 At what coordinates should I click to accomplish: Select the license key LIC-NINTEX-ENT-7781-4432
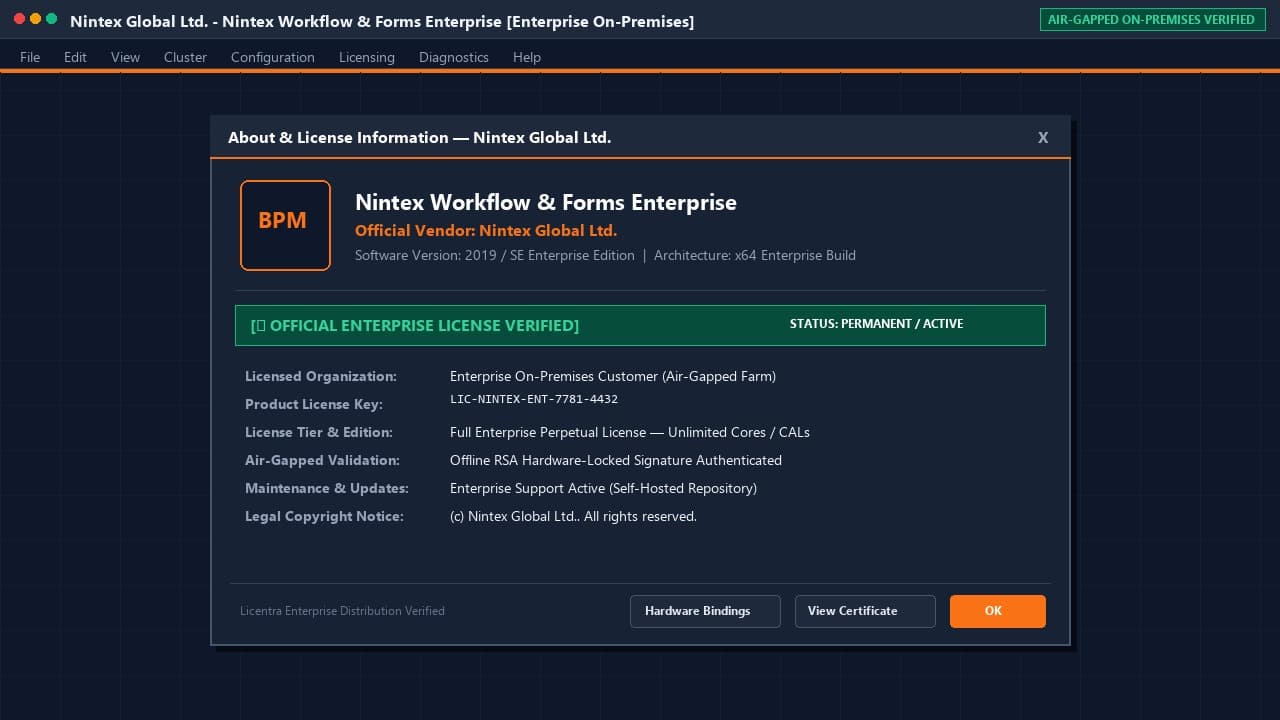534,399
